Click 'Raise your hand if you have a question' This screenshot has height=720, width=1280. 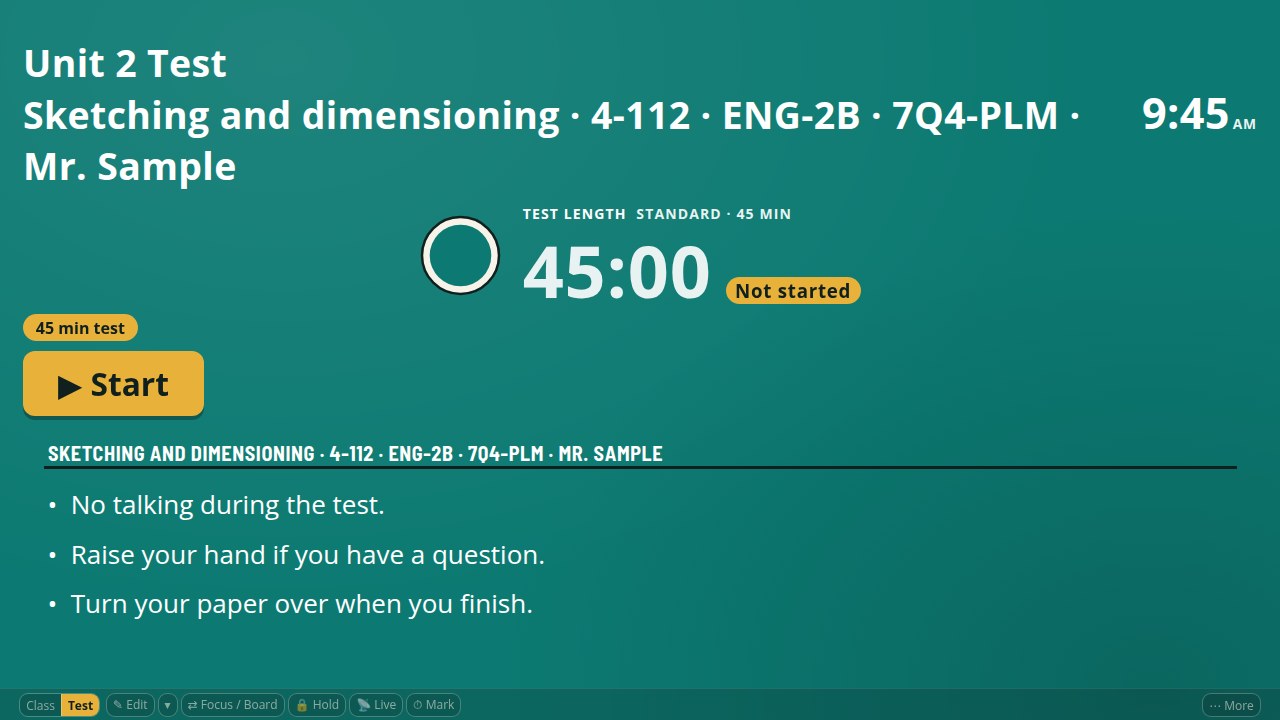point(308,555)
